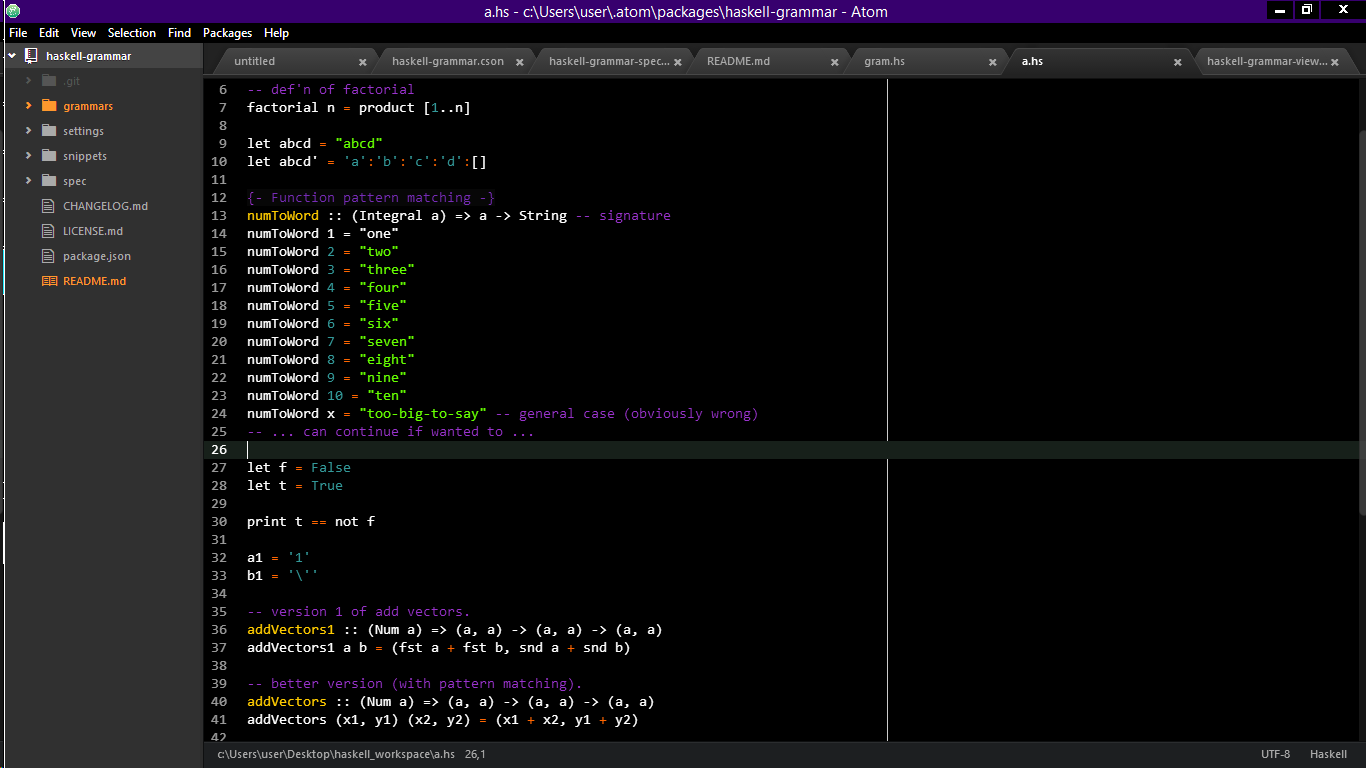Viewport: 1366px width, 768px height.
Task: Click the "too-big-to-say" string on line 24
Action: (423, 413)
